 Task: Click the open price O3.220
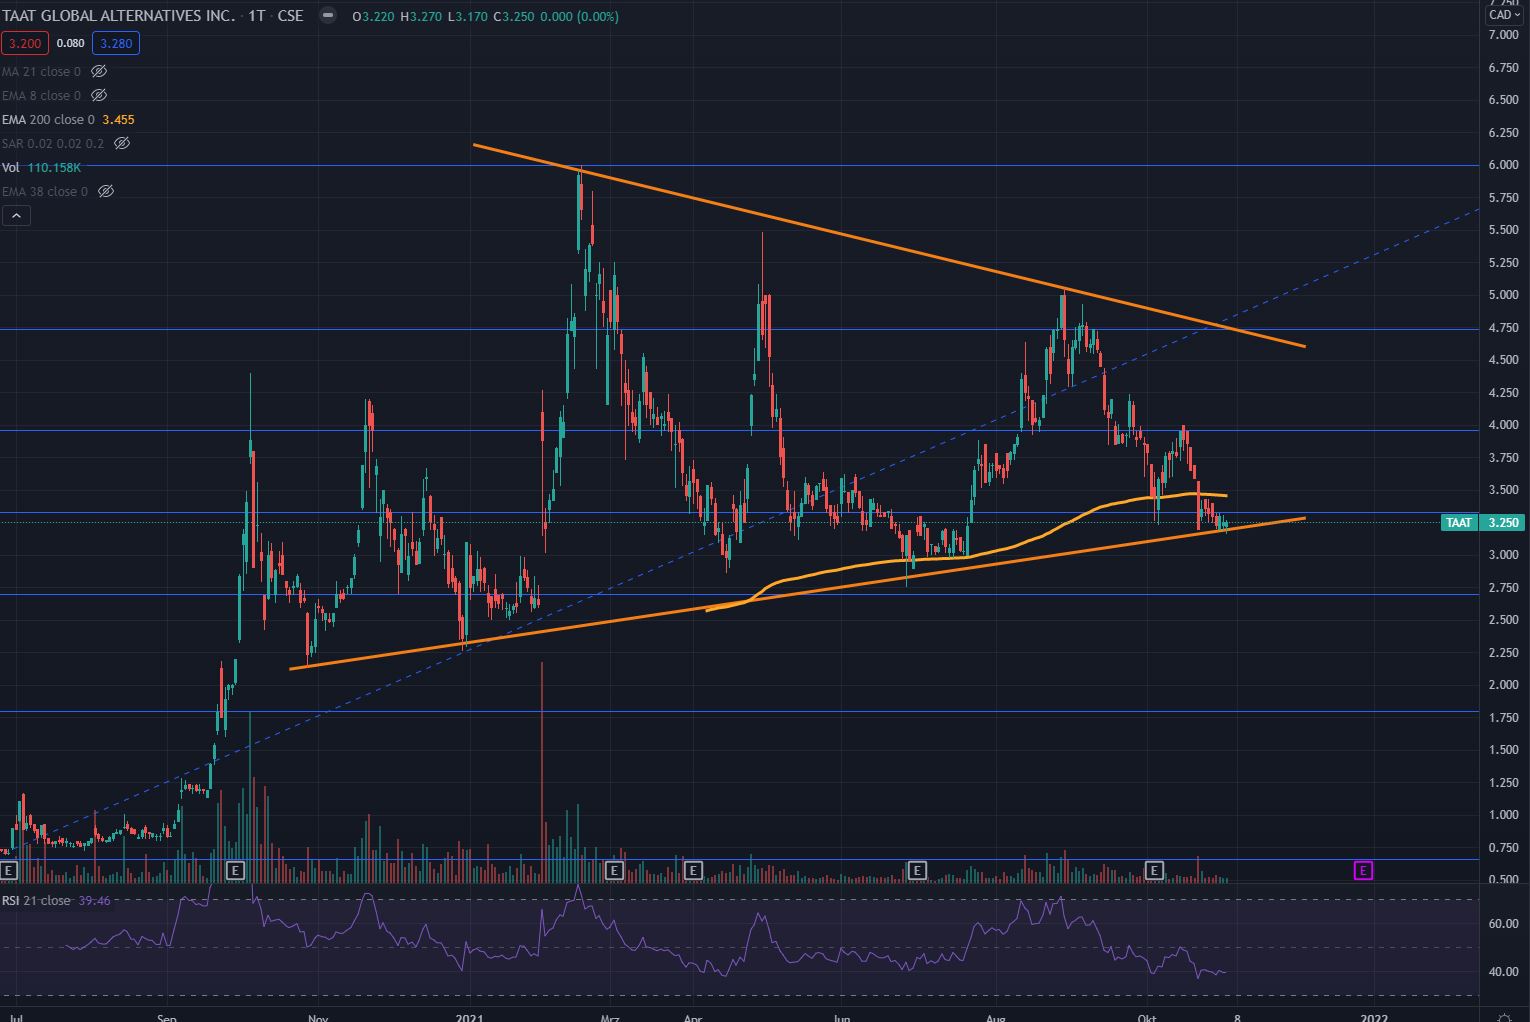[375, 16]
